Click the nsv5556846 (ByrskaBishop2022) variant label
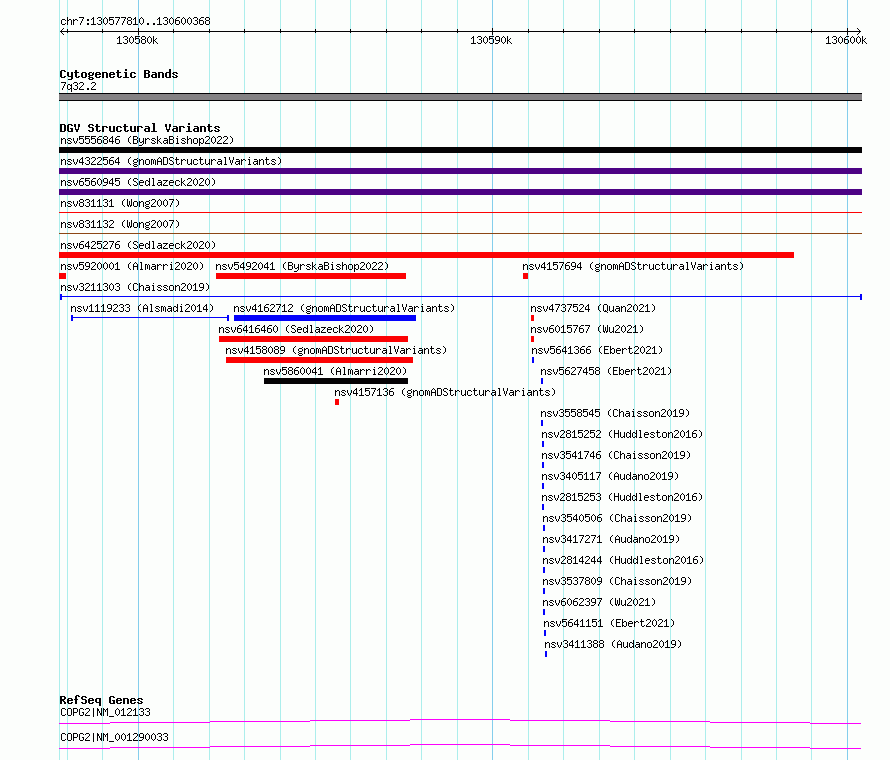Viewport: 890px width, 760px height. 147,140
